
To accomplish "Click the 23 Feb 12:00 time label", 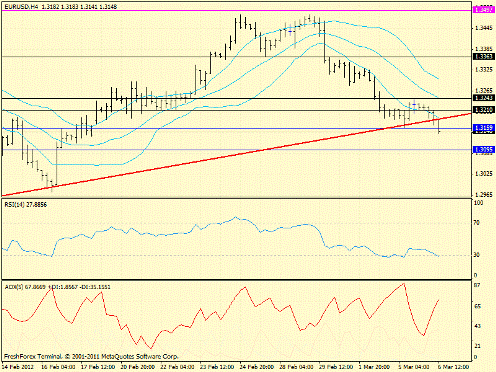I will tap(217, 367).
